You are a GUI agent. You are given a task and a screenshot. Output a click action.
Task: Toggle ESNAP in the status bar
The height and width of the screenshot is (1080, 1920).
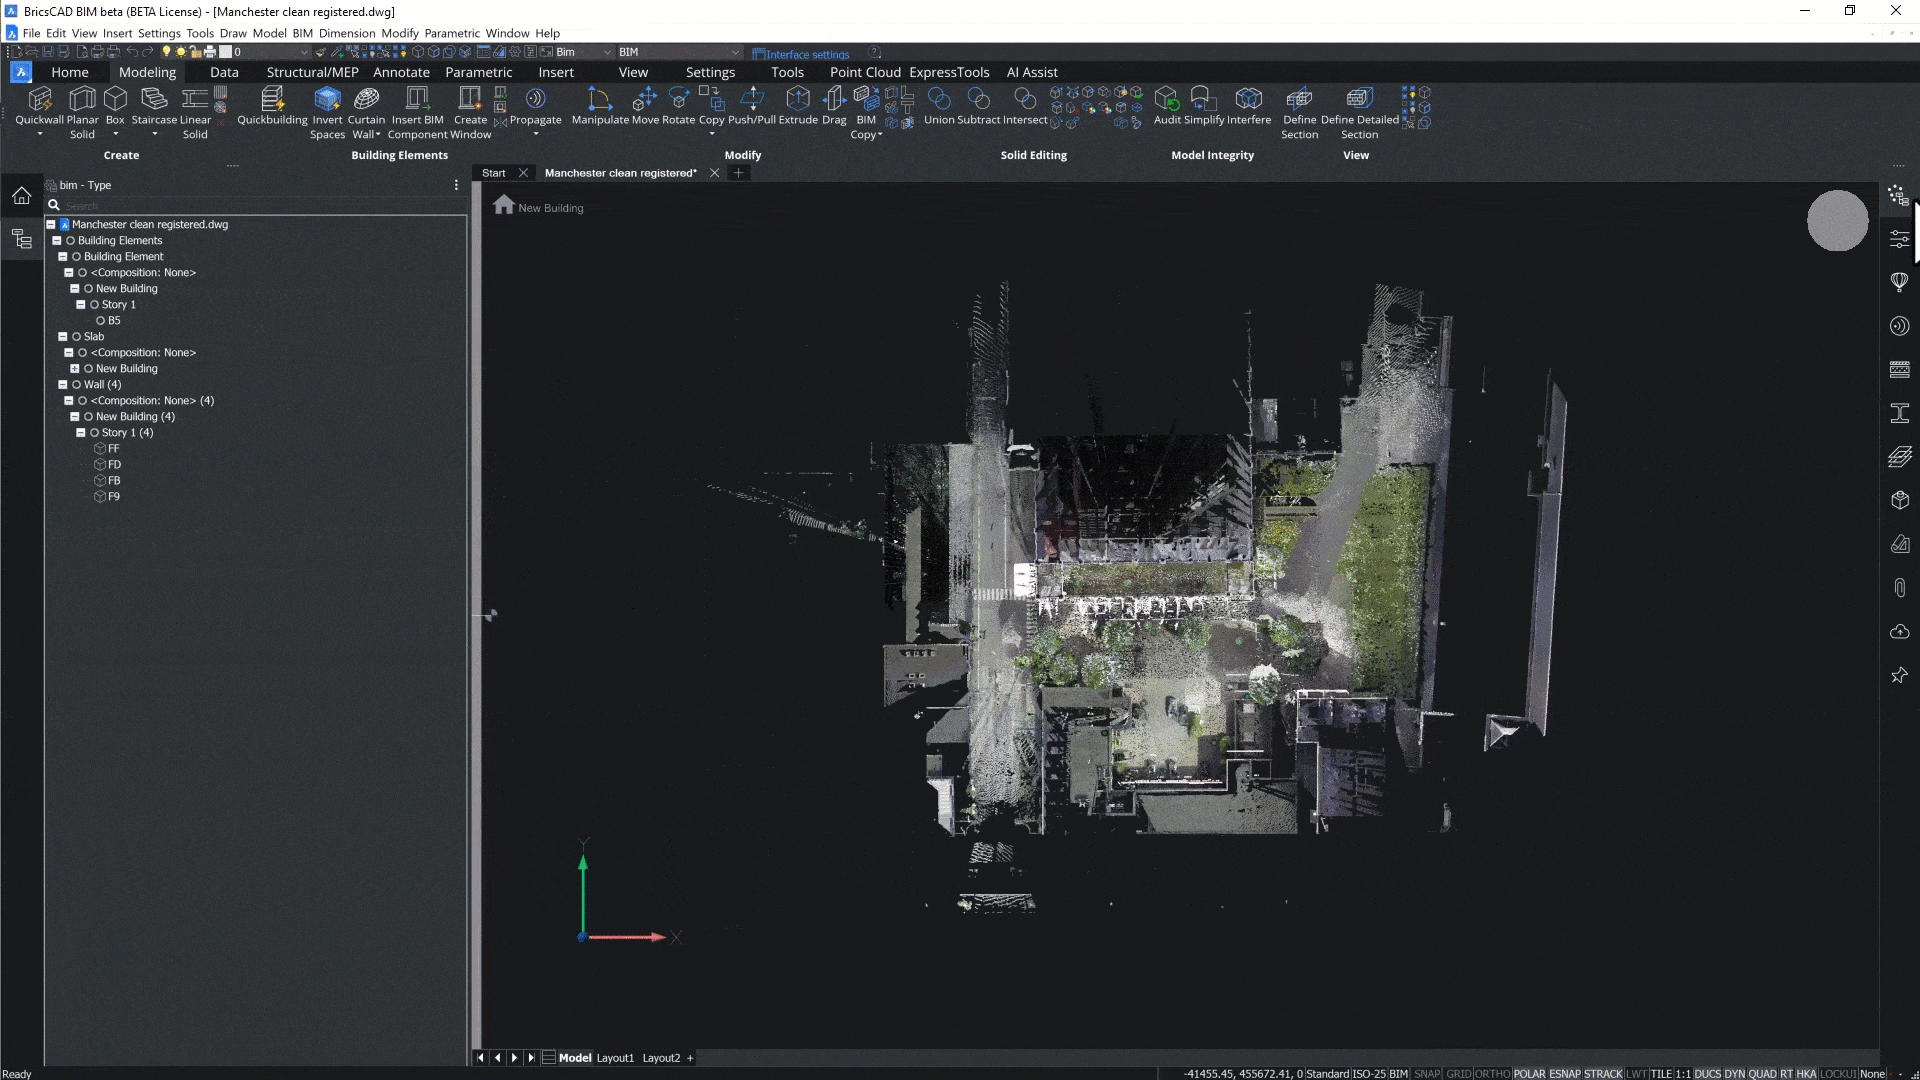click(x=1565, y=1074)
